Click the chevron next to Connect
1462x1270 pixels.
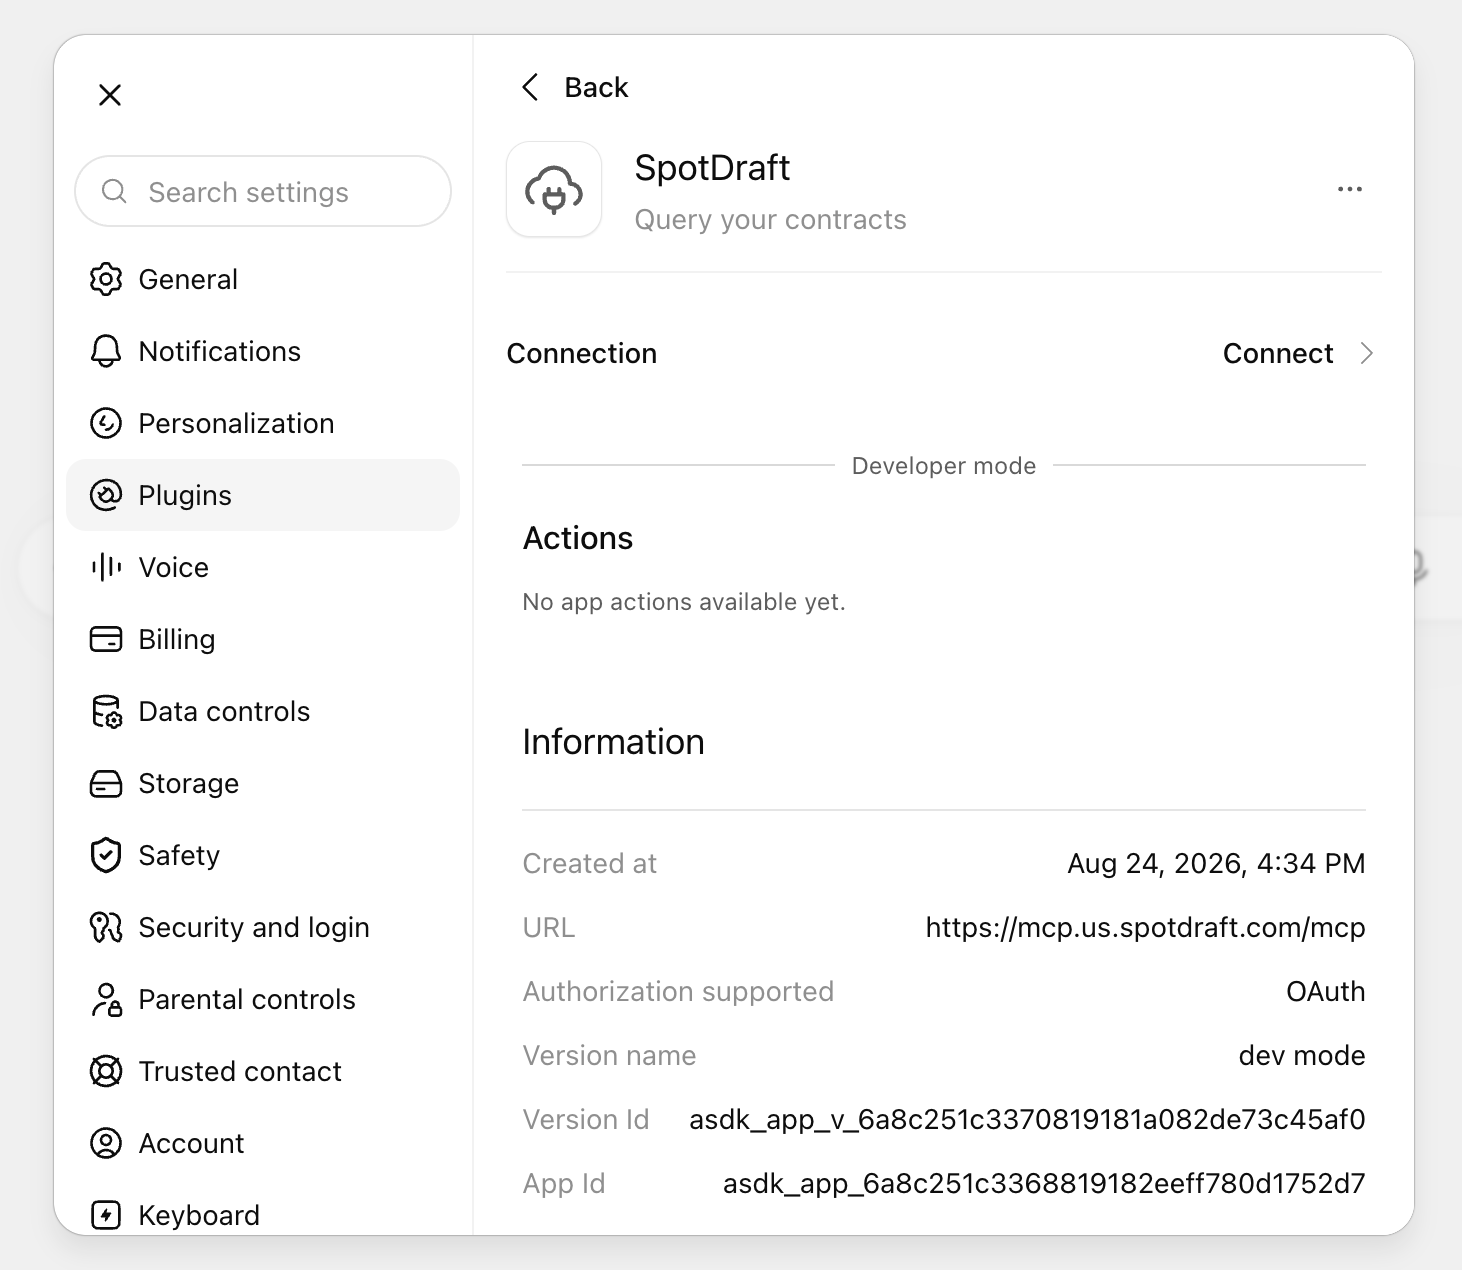point(1367,353)
